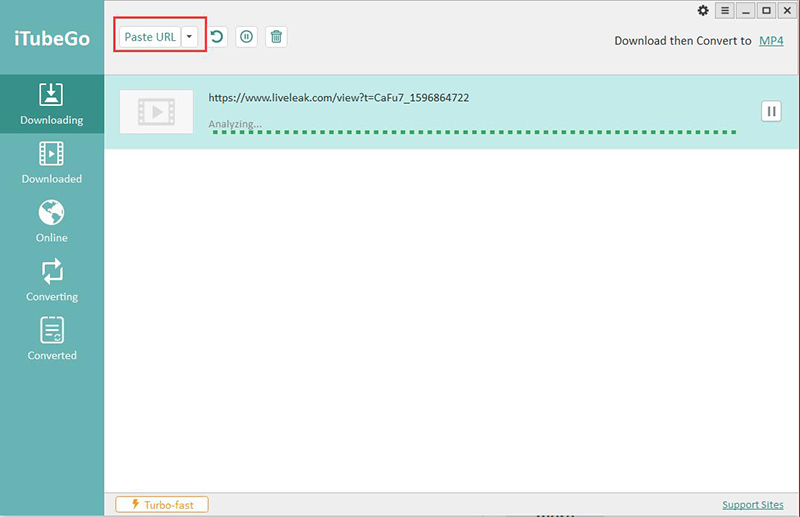The image size is (800, 517).
Task: Click the liveleak video thumbnail placeholder
Action: (157, 112)
